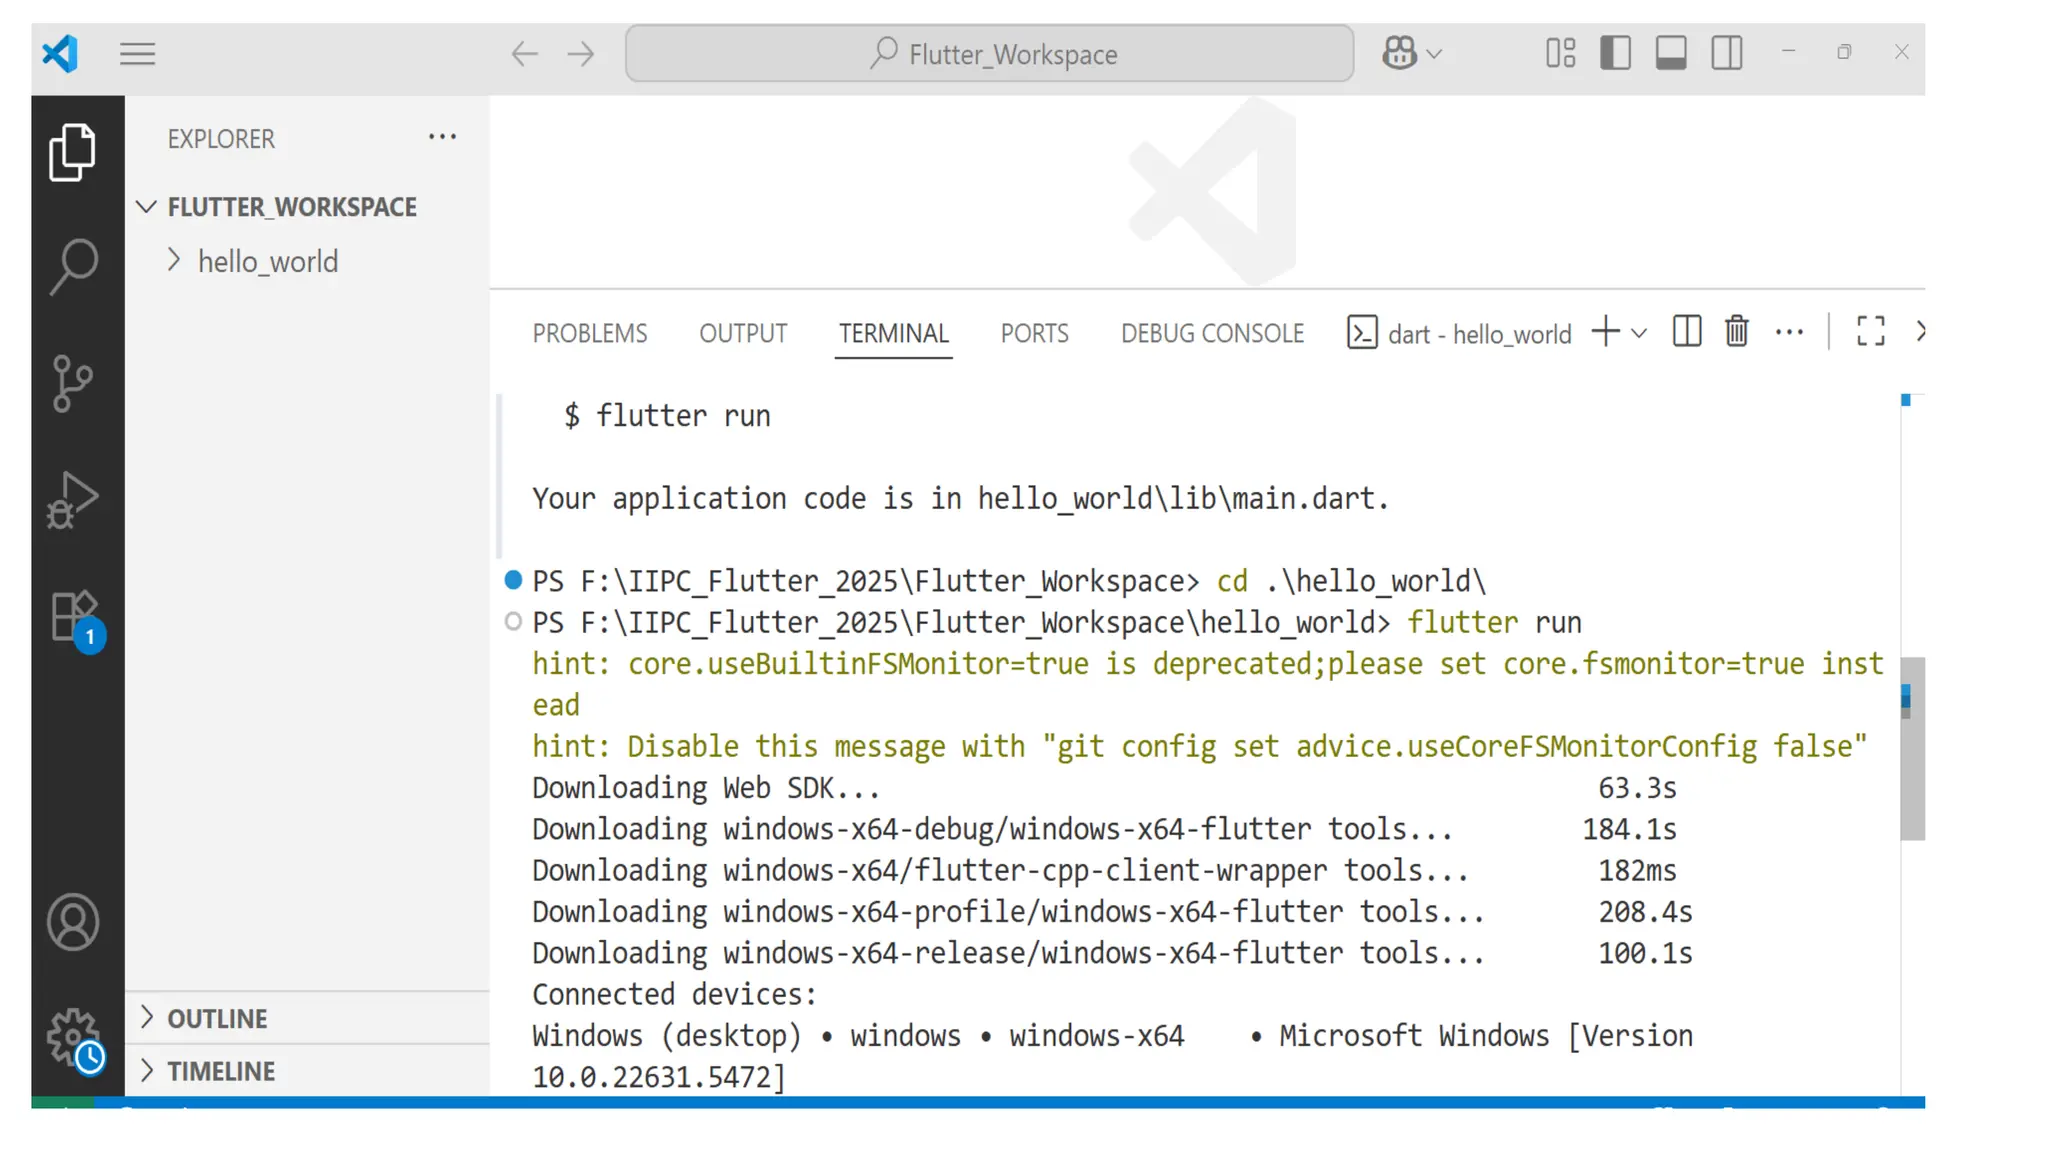Toggle the bottom panel visibility

pos(1671,53)
